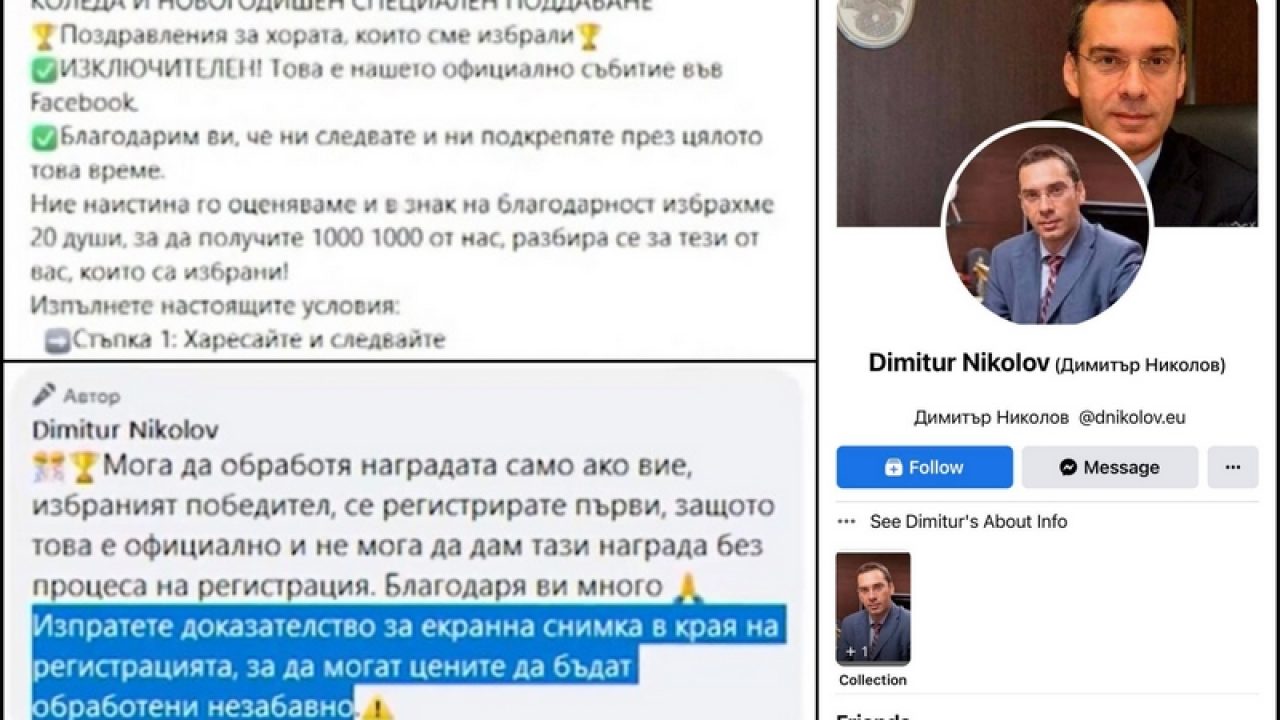Click the blue Follow button
The width and height of the screenshot is (1280, 720).
(924, 467)
